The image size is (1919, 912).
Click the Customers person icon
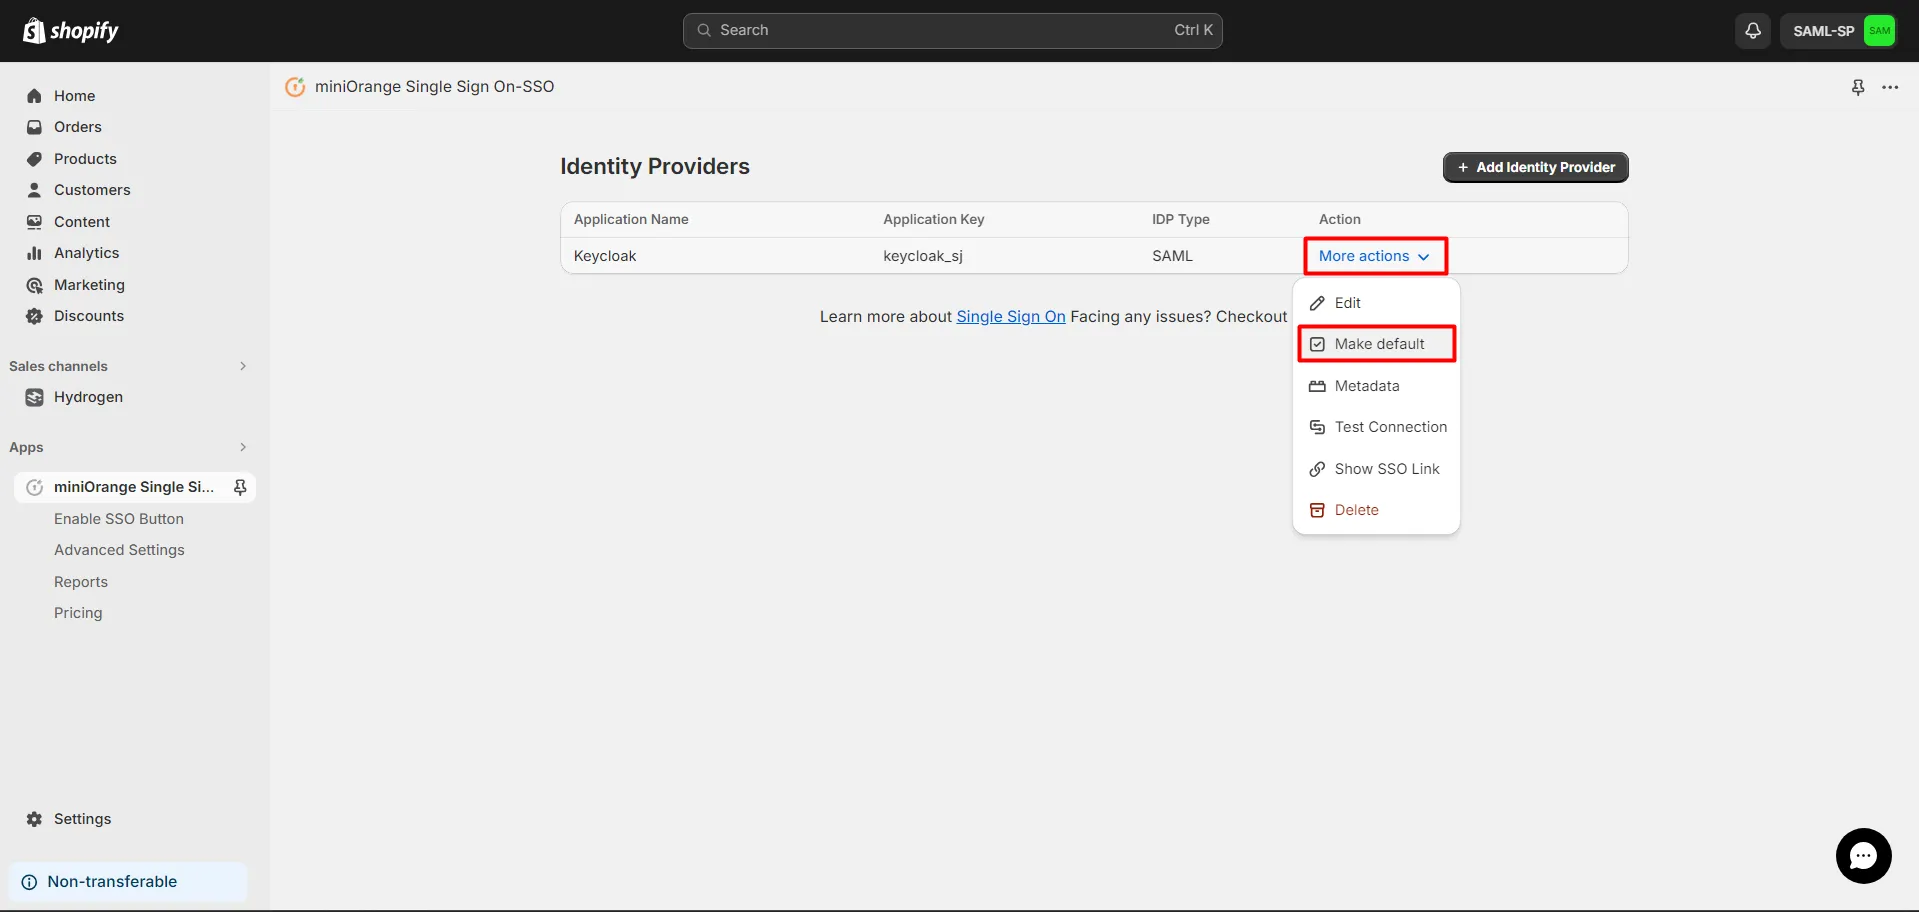(x=34, y=190)
